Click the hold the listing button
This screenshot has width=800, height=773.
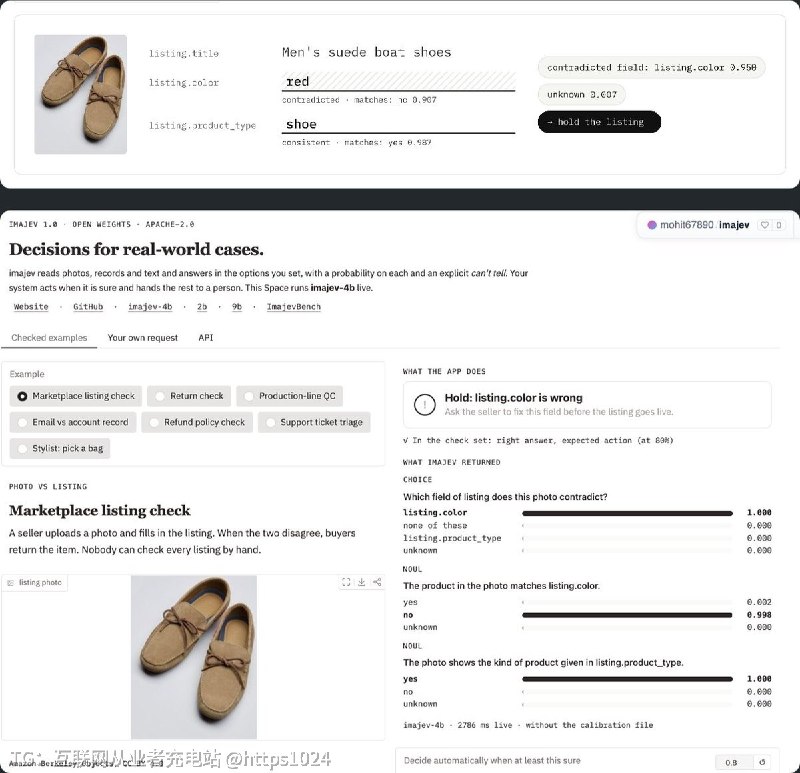point(599,122)
